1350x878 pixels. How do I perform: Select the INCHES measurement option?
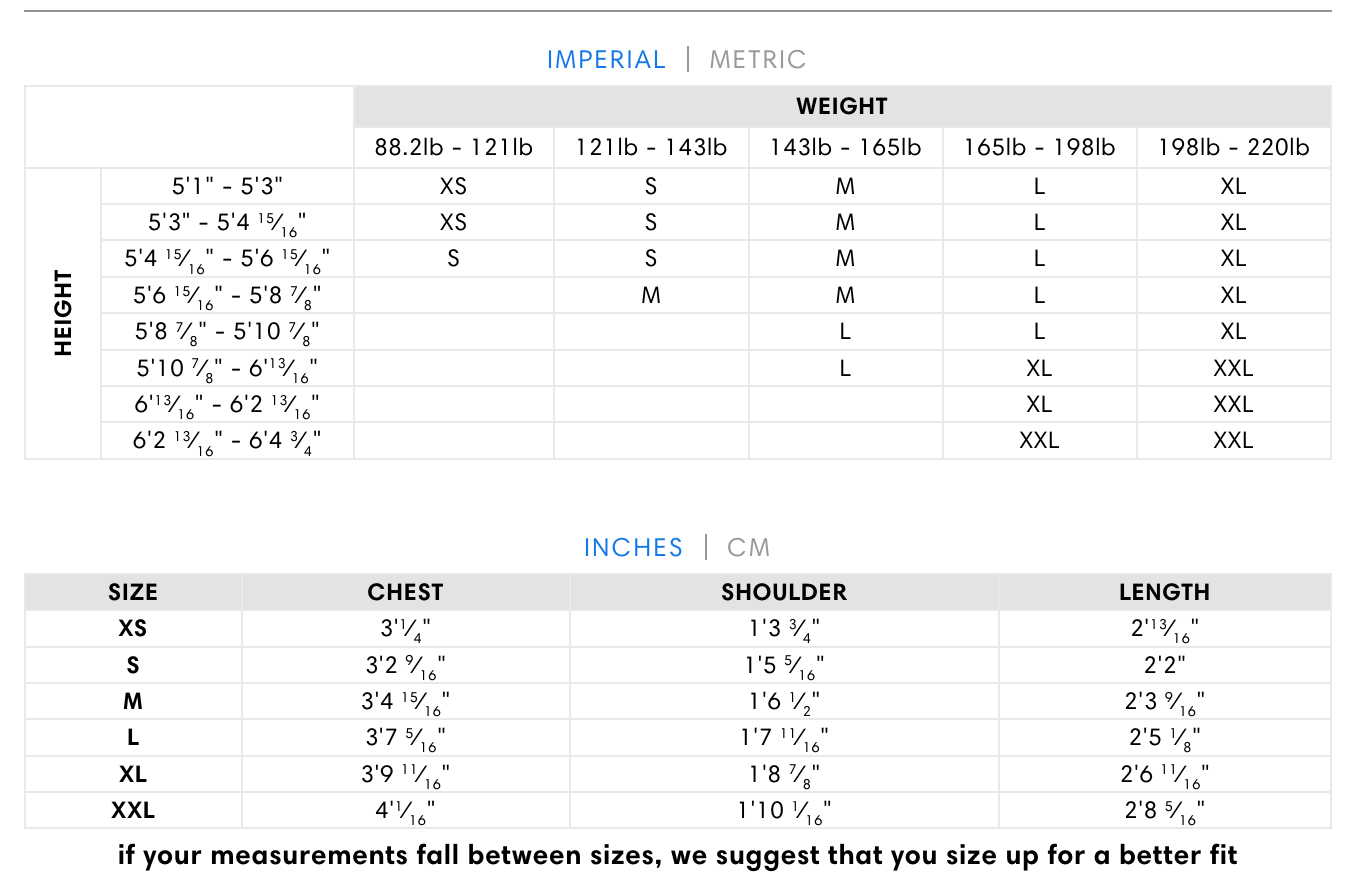click(633, 548)
